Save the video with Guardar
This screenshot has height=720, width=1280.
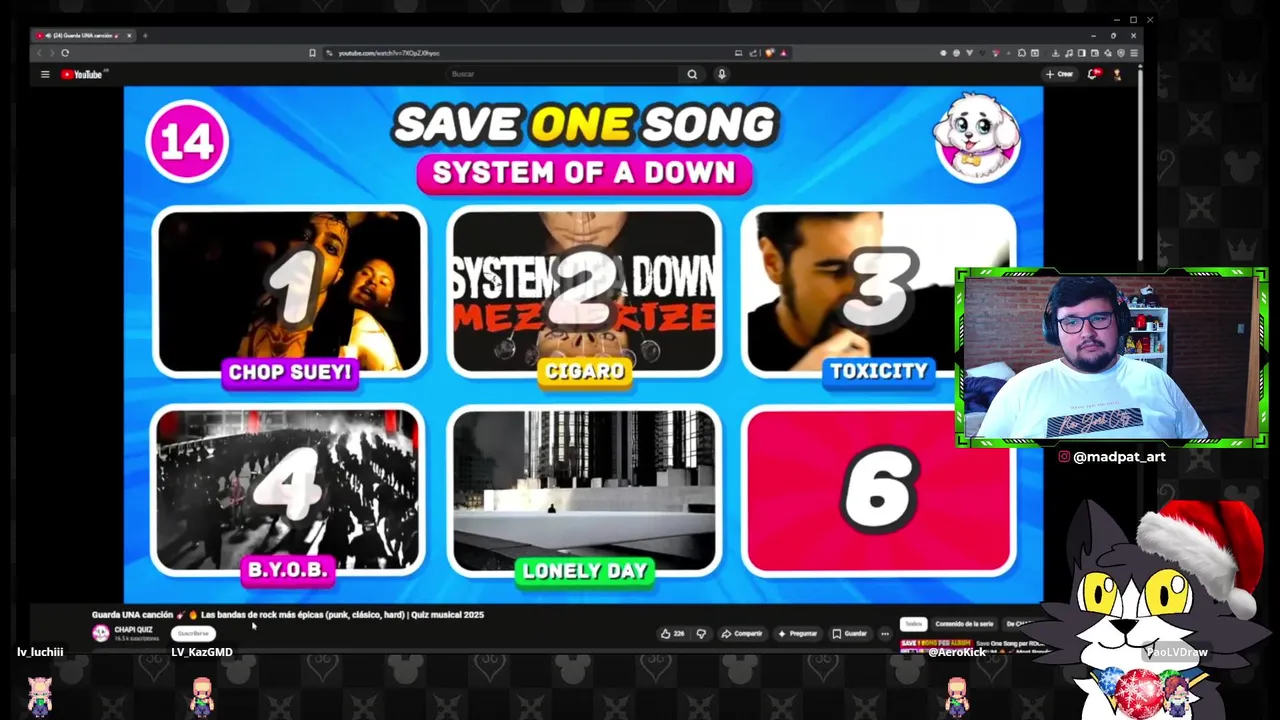pyautogui.click(x=850, y=634)
